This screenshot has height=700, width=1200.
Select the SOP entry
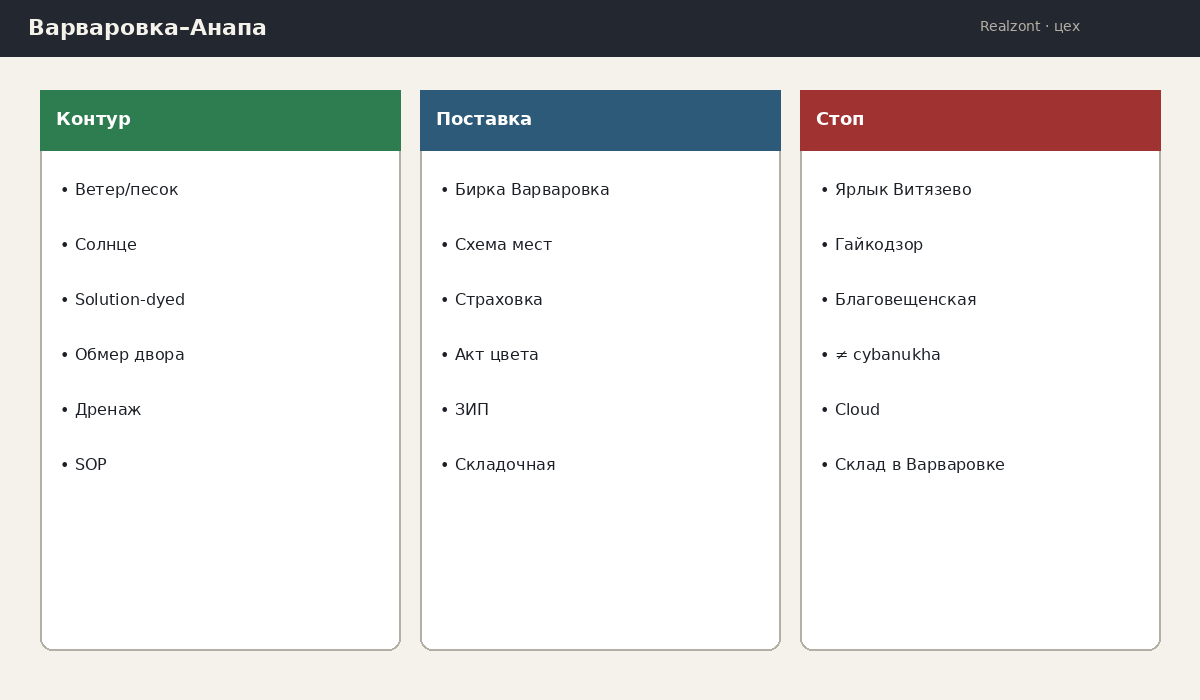tap(83, 465)
